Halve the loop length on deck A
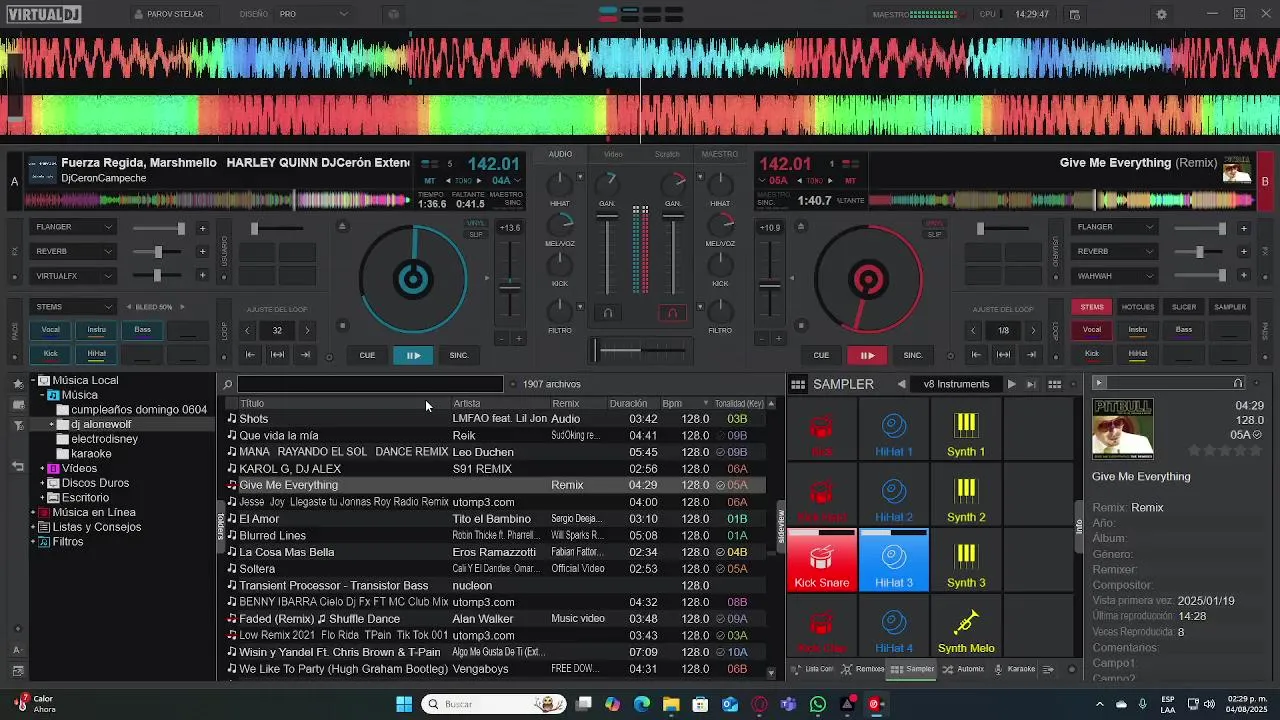This screenshot has height=720, width=1280. point(247,330)
